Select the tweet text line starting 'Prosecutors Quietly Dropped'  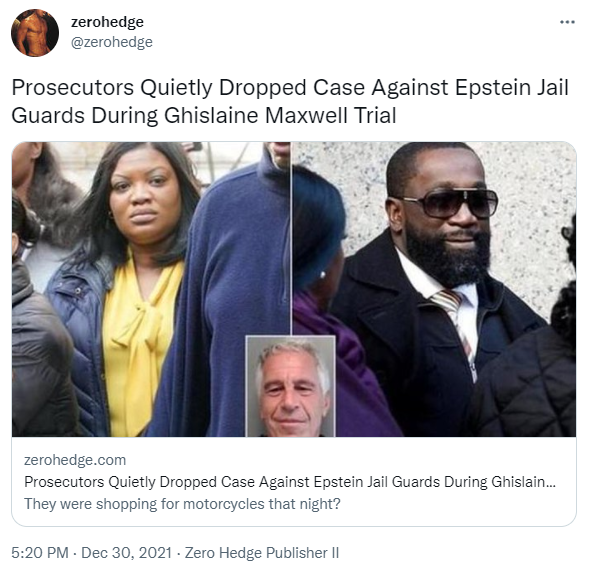290,88
